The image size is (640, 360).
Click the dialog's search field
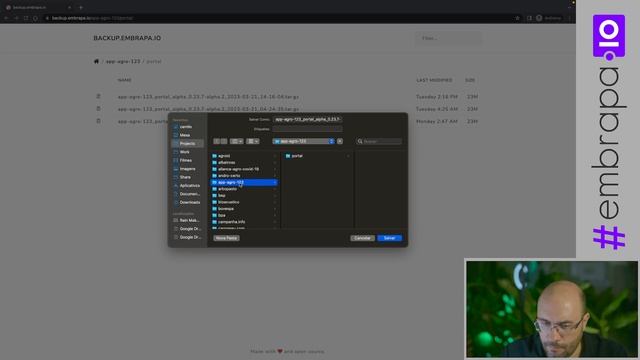[x=379, y=141]
